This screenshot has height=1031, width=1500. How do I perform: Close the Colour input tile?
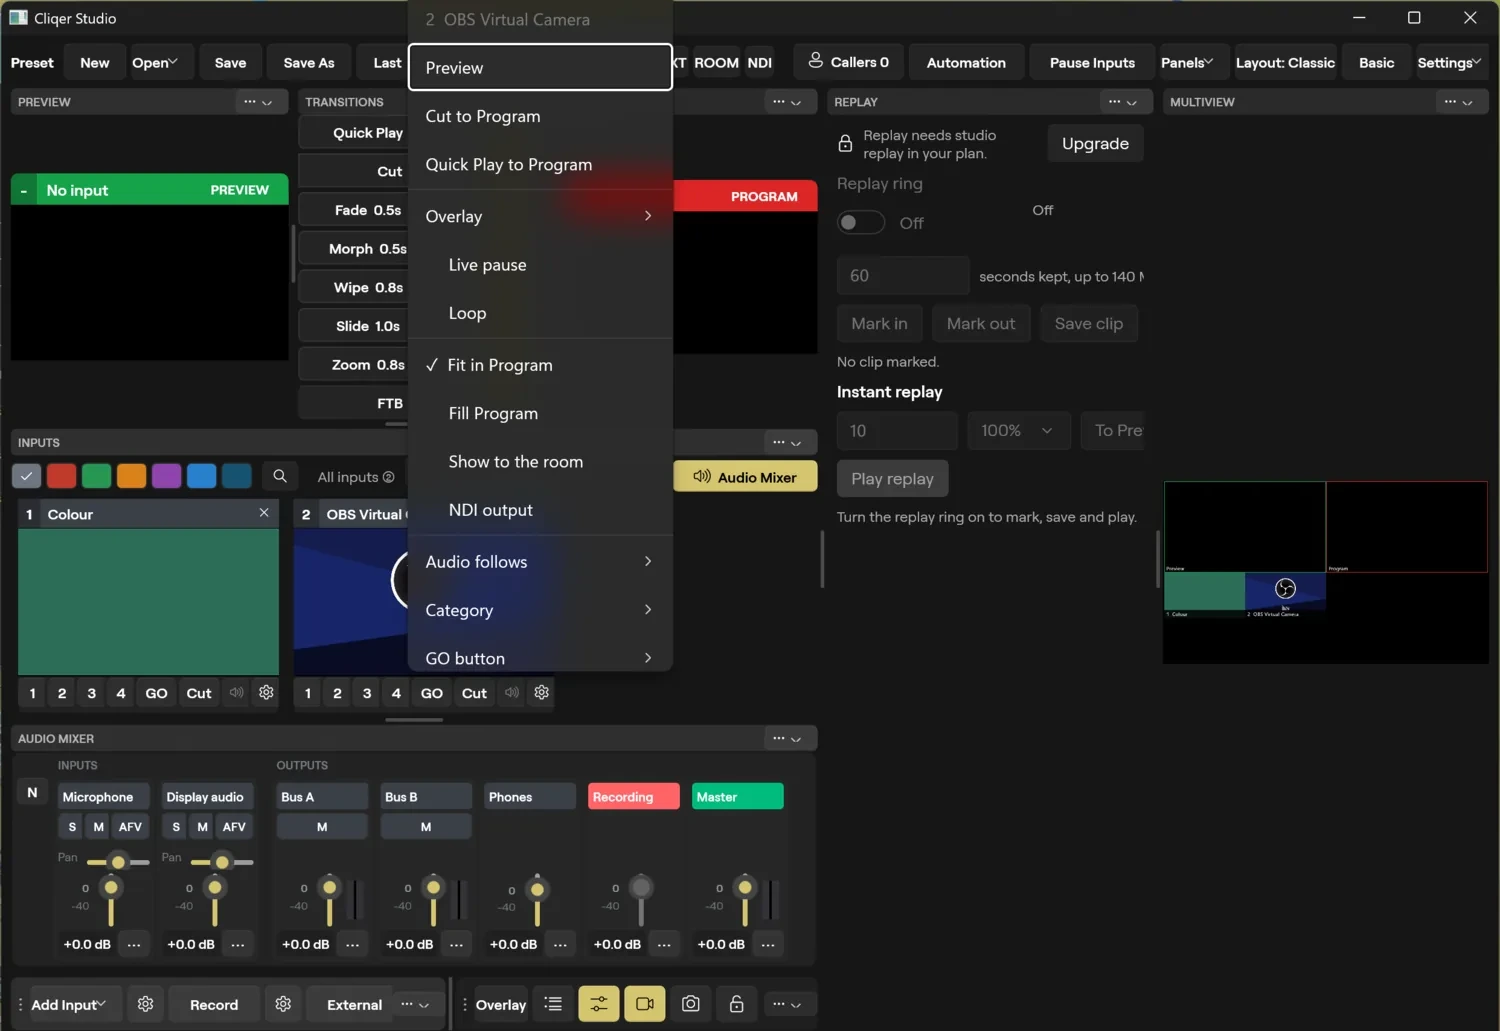point(264,513)
